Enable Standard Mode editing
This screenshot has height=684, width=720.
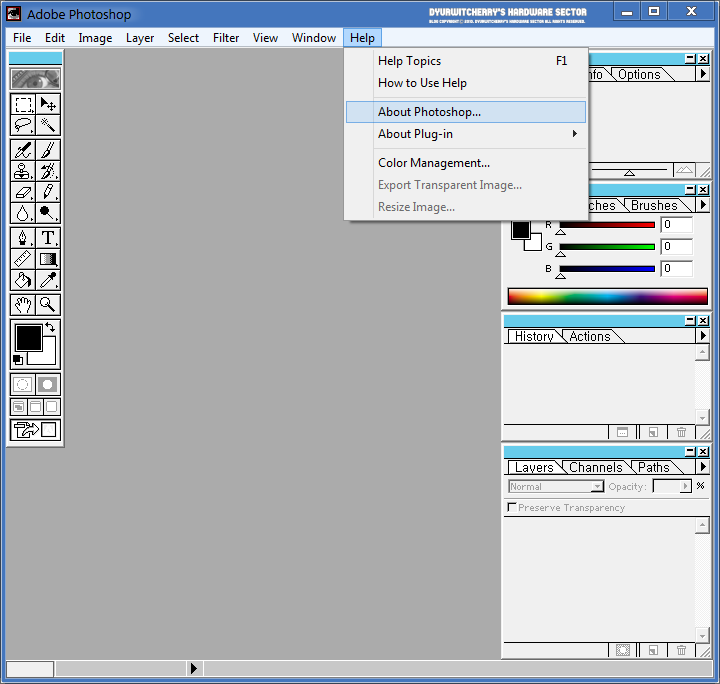point(23,384)
